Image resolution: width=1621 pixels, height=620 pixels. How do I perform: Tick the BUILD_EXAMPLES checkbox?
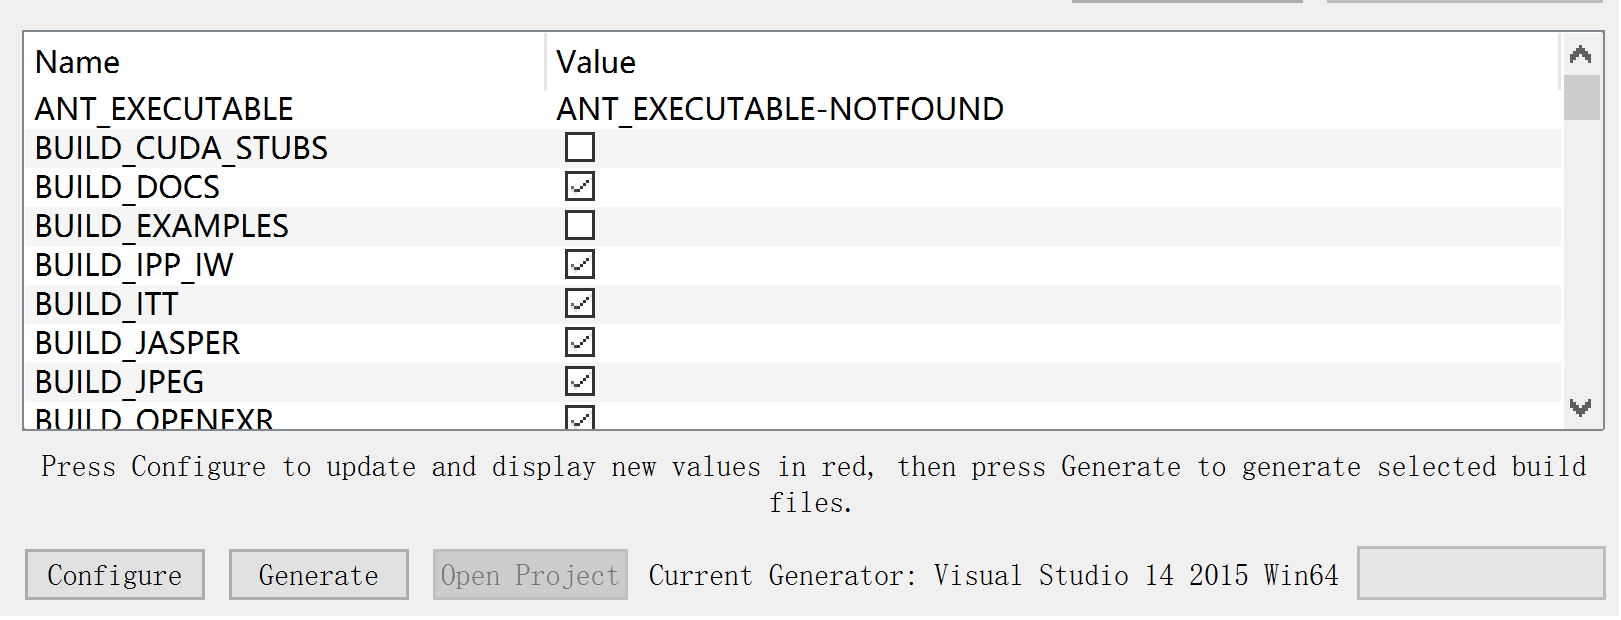pyautogui.click(x=580, y=225)
